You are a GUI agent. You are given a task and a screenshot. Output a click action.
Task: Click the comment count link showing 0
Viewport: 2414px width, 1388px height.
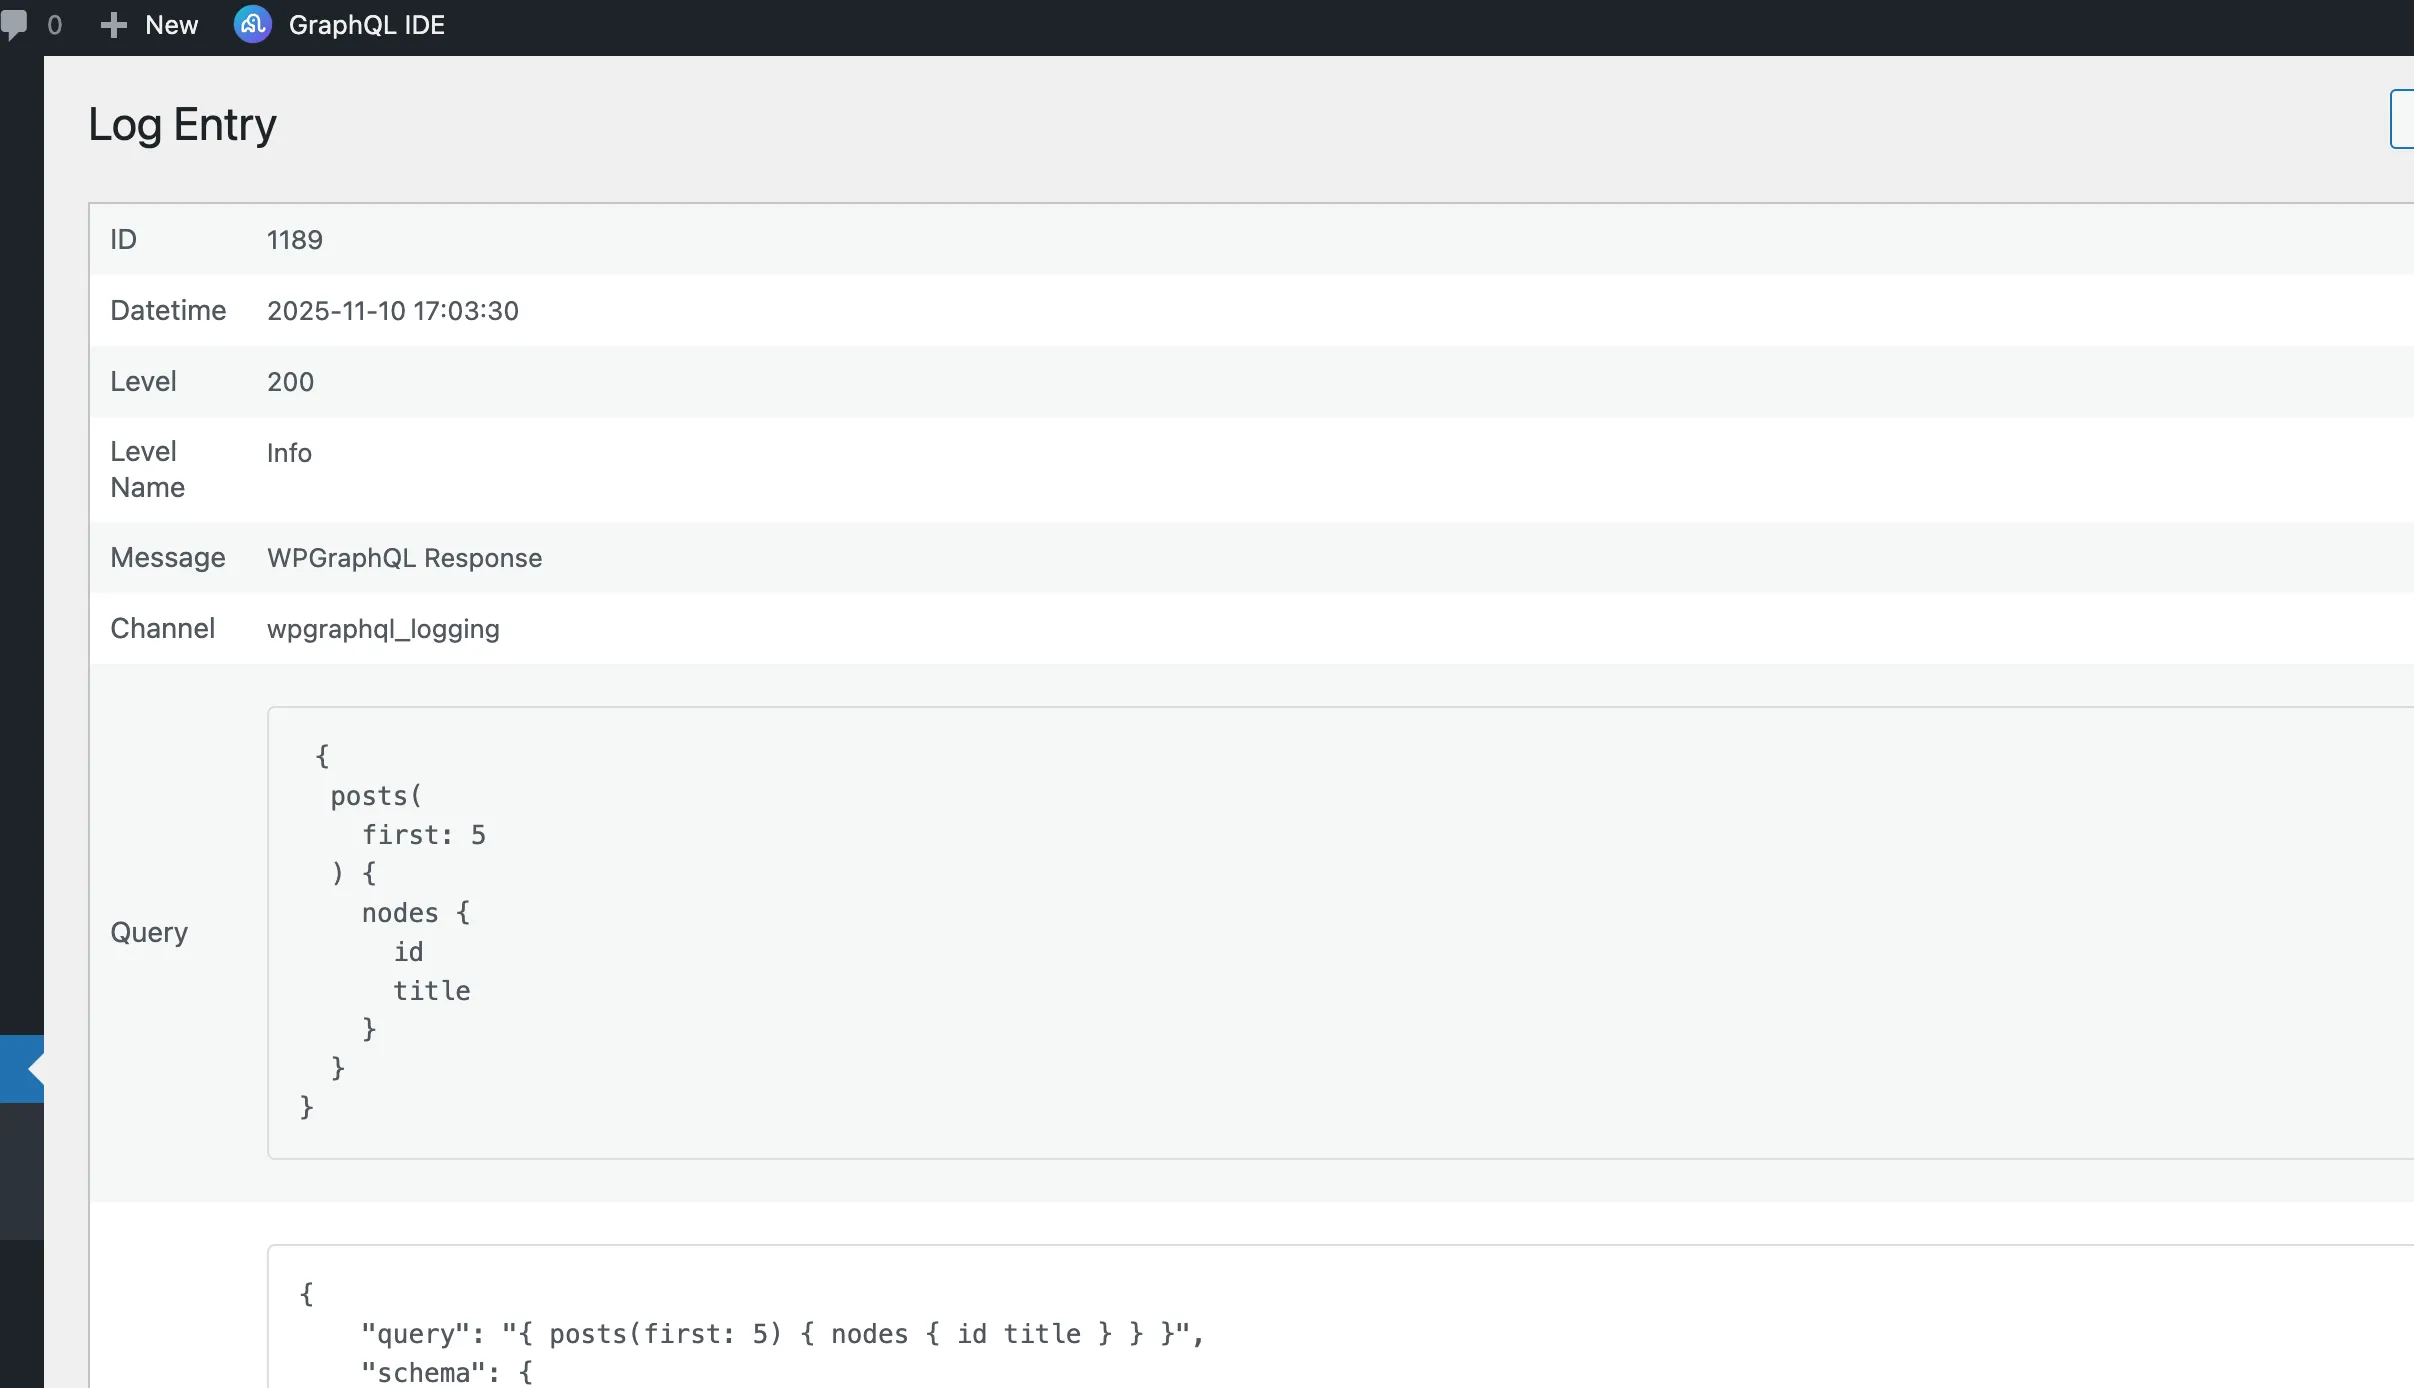pos(55,24)
